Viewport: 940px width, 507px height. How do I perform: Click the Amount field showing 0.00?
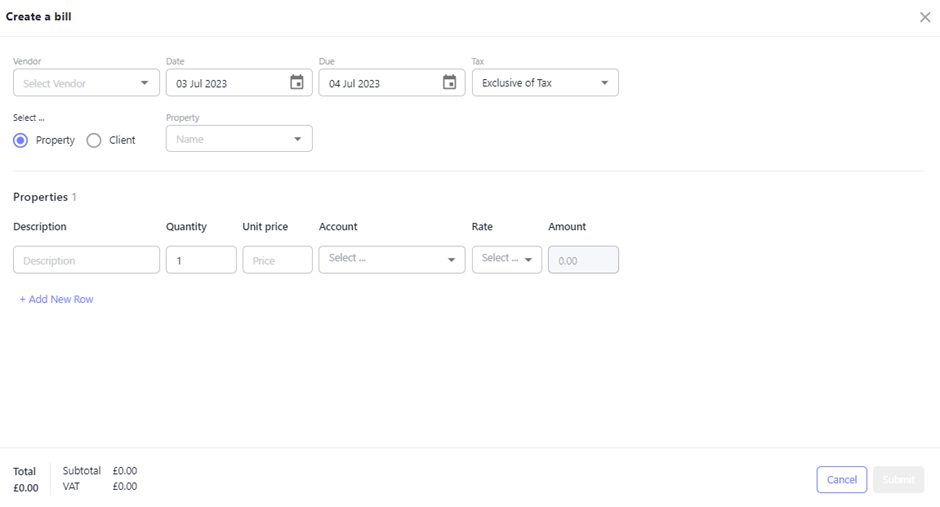click(x=583, y=260)
